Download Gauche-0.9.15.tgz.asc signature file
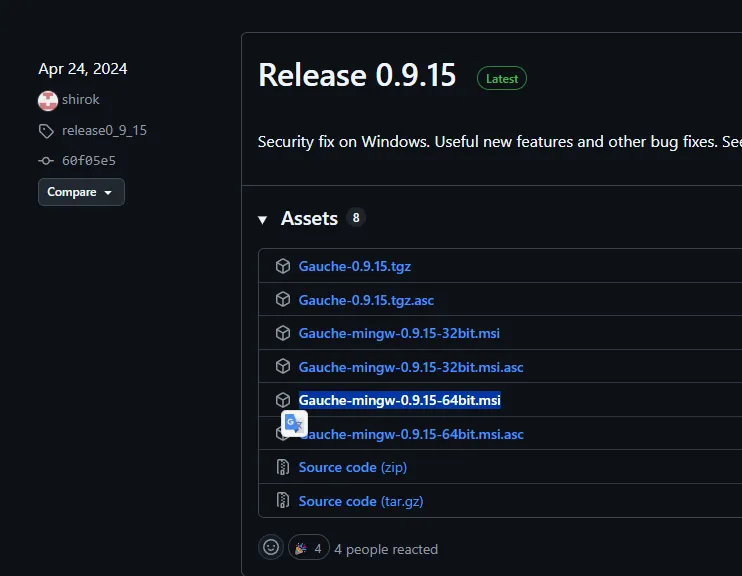 coord(366,300)
